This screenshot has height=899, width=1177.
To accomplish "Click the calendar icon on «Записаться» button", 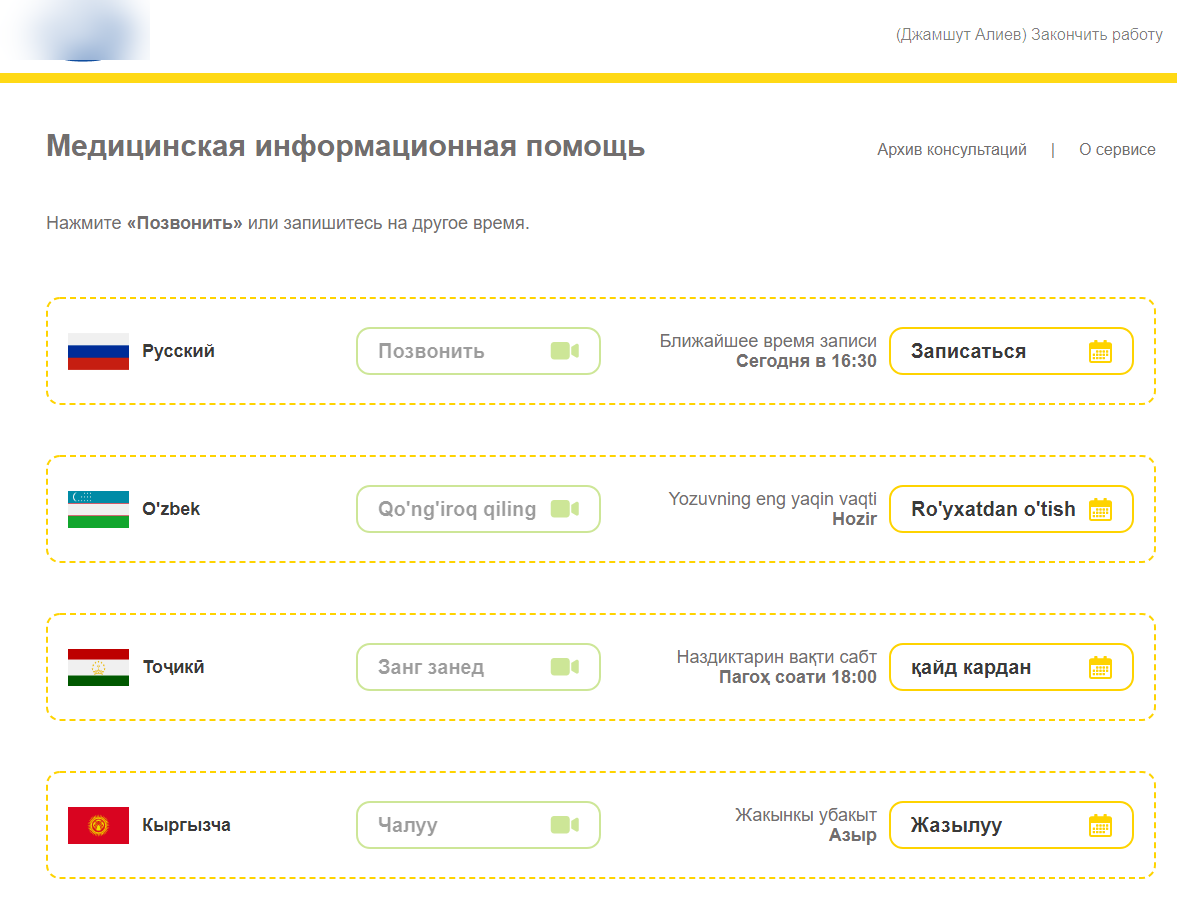I will tap(1102, 351).
